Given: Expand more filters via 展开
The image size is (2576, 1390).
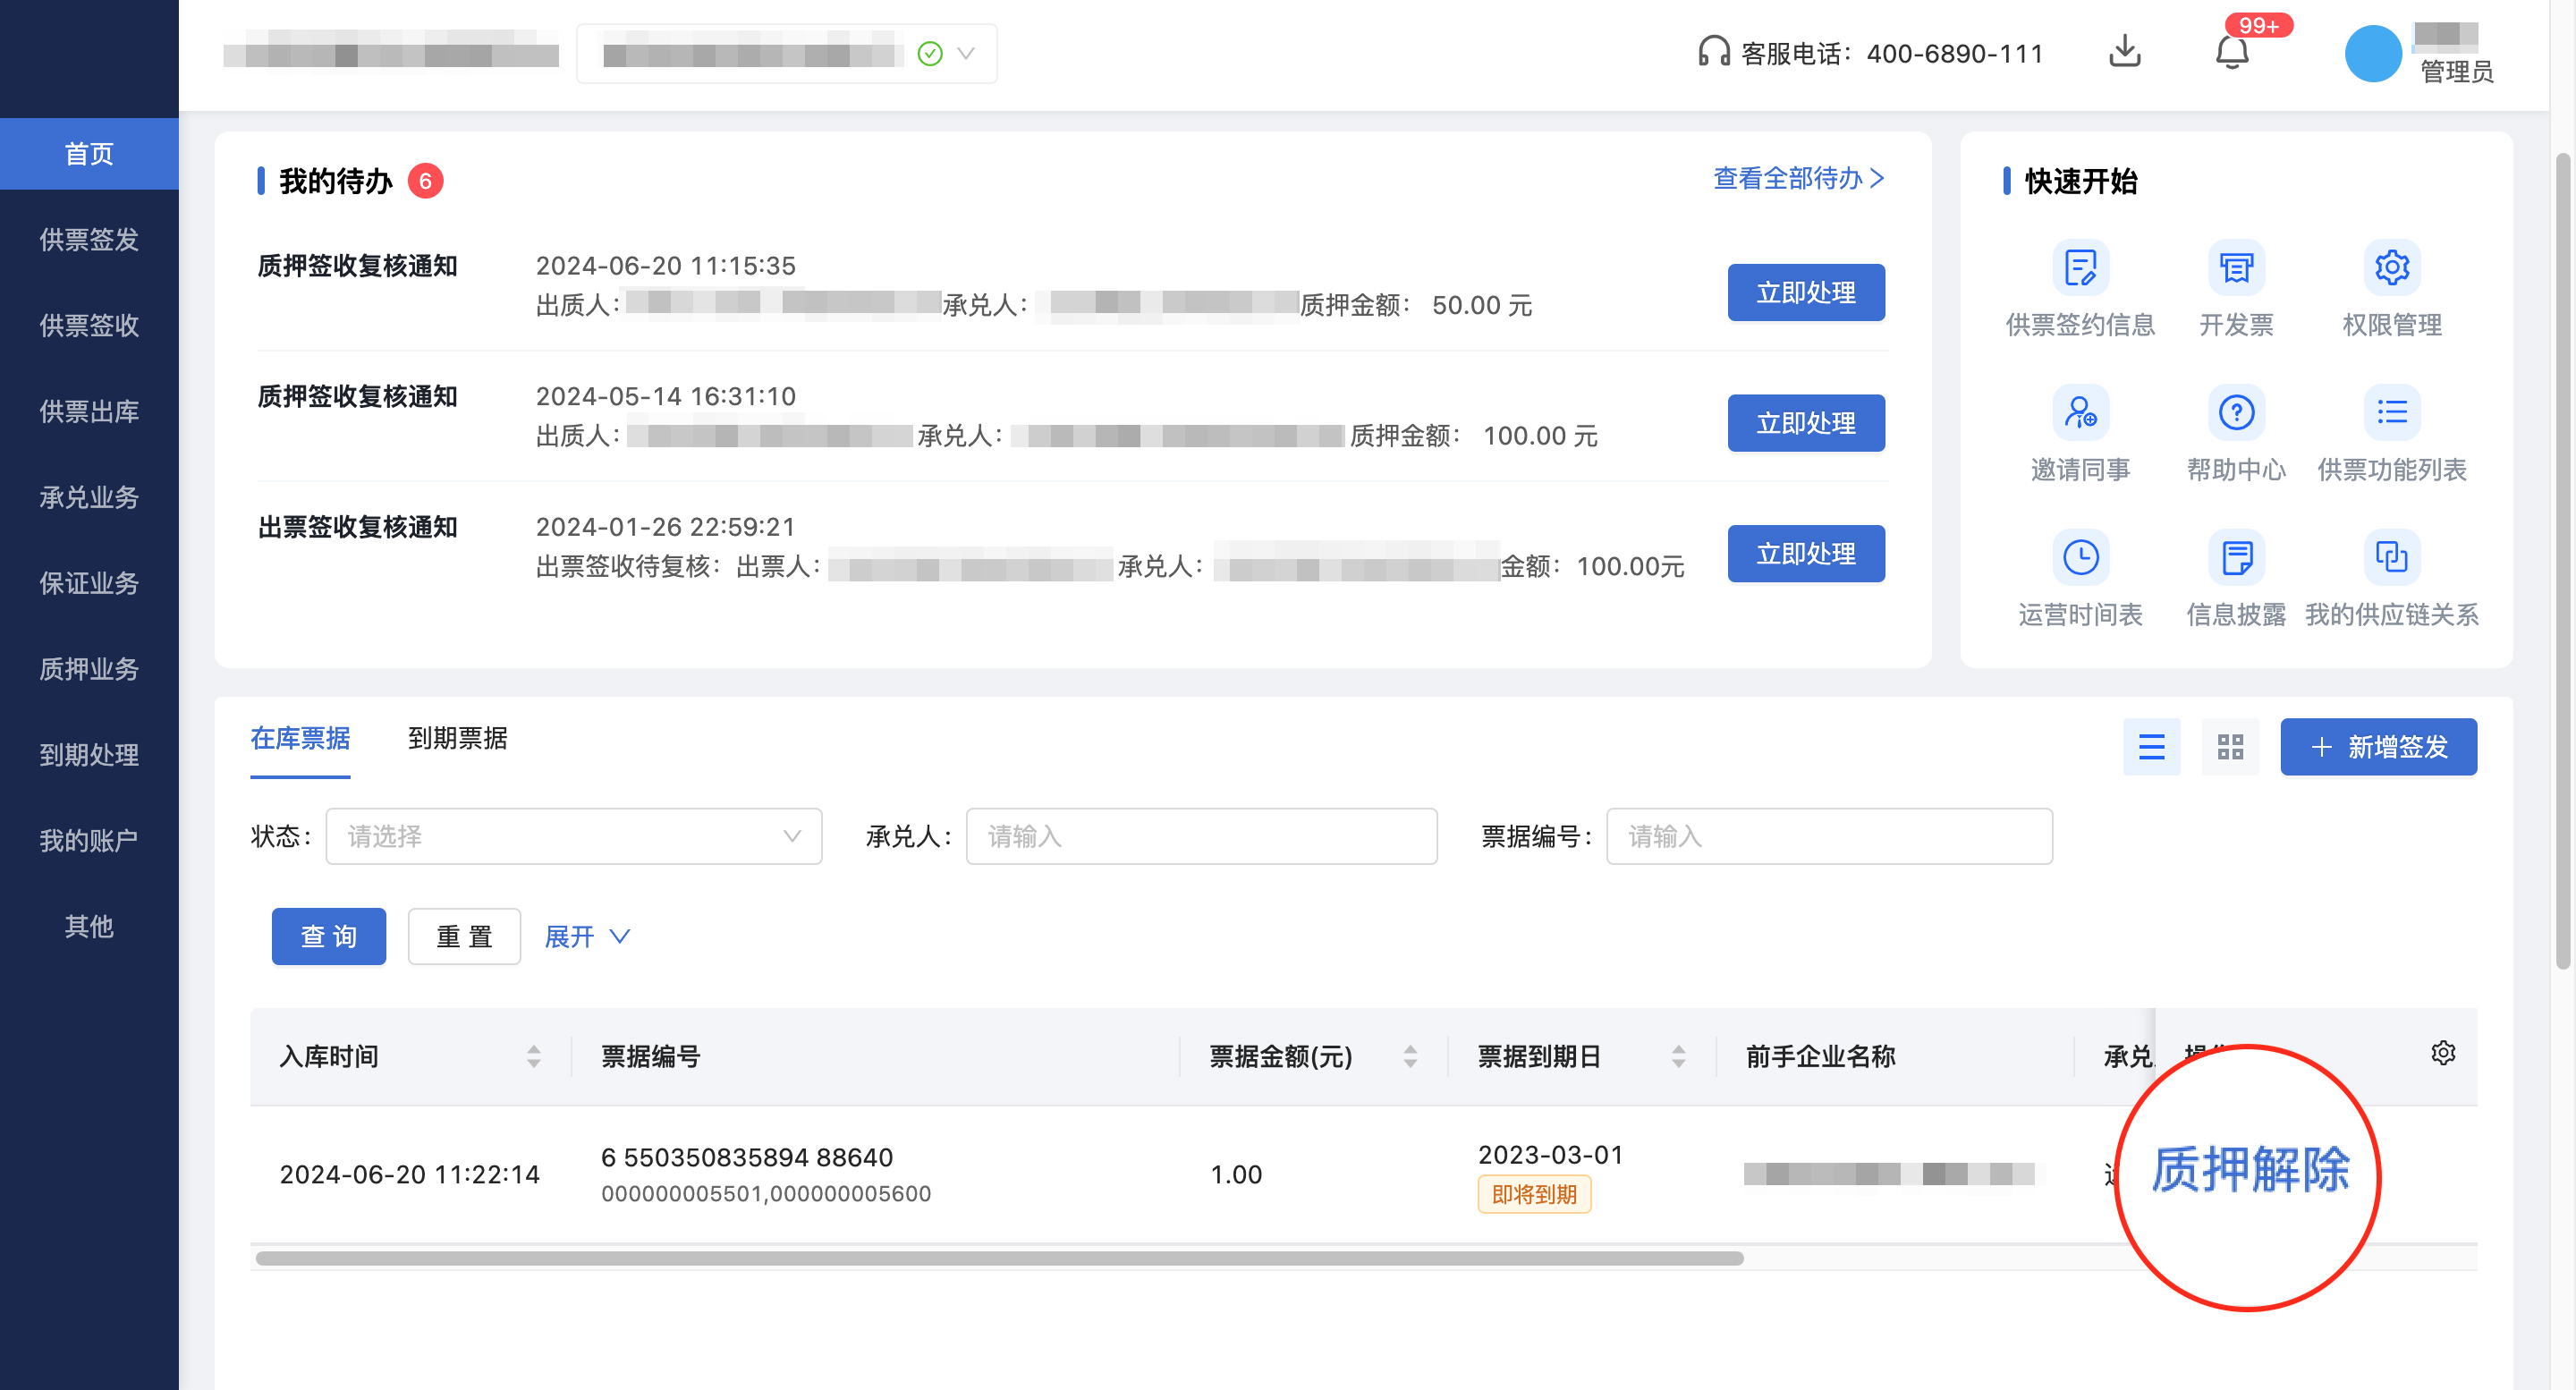Looking at the screenshot, I should point(587,936).
